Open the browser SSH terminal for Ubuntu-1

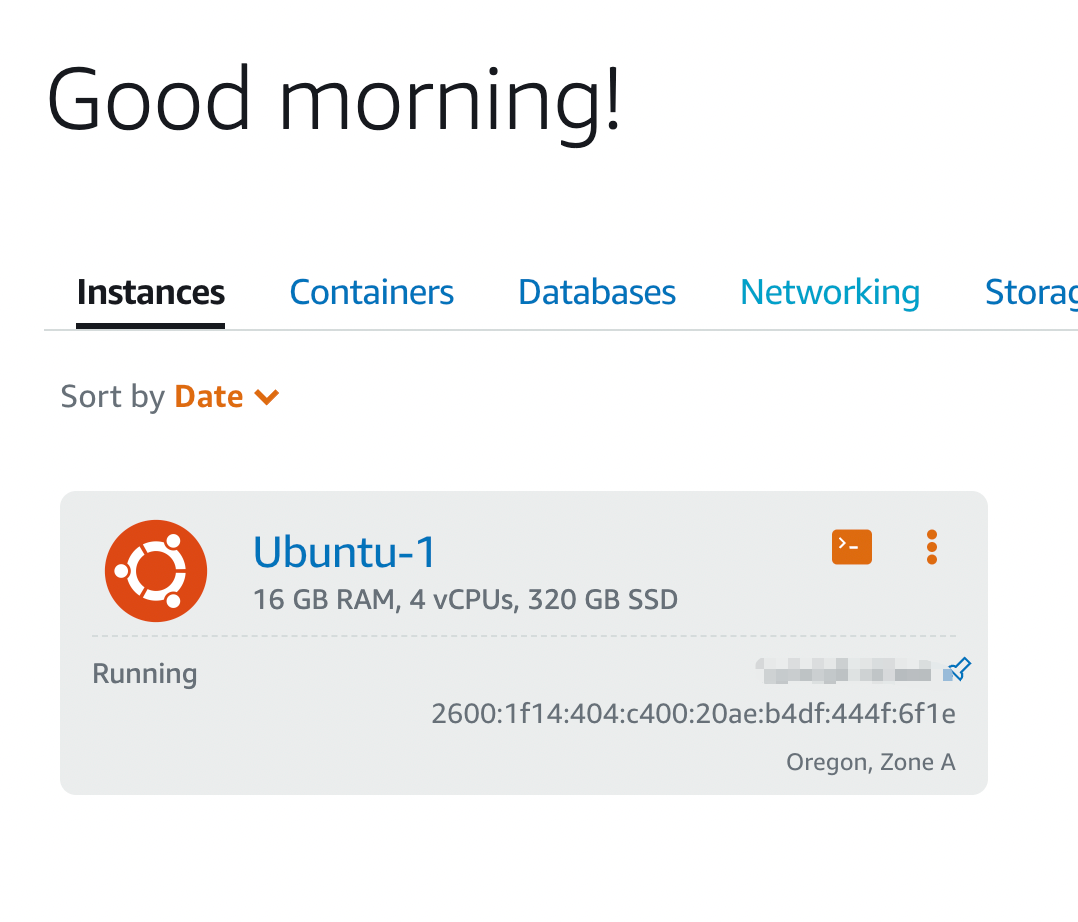pos(851,546)
